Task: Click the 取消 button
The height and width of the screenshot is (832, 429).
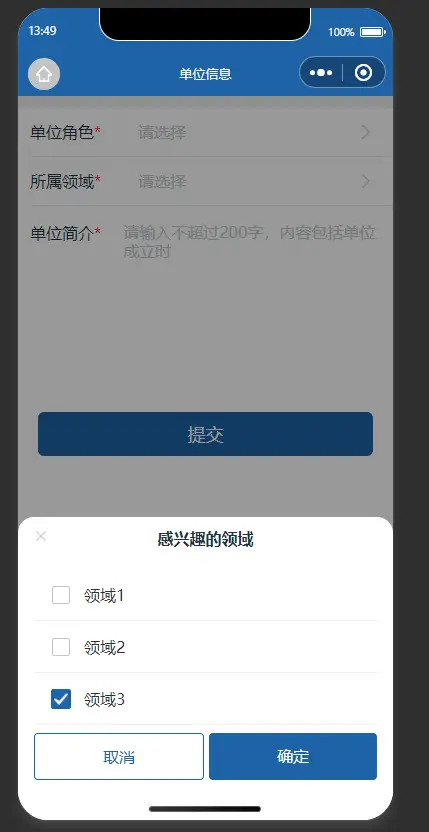Action: [119, 757]
